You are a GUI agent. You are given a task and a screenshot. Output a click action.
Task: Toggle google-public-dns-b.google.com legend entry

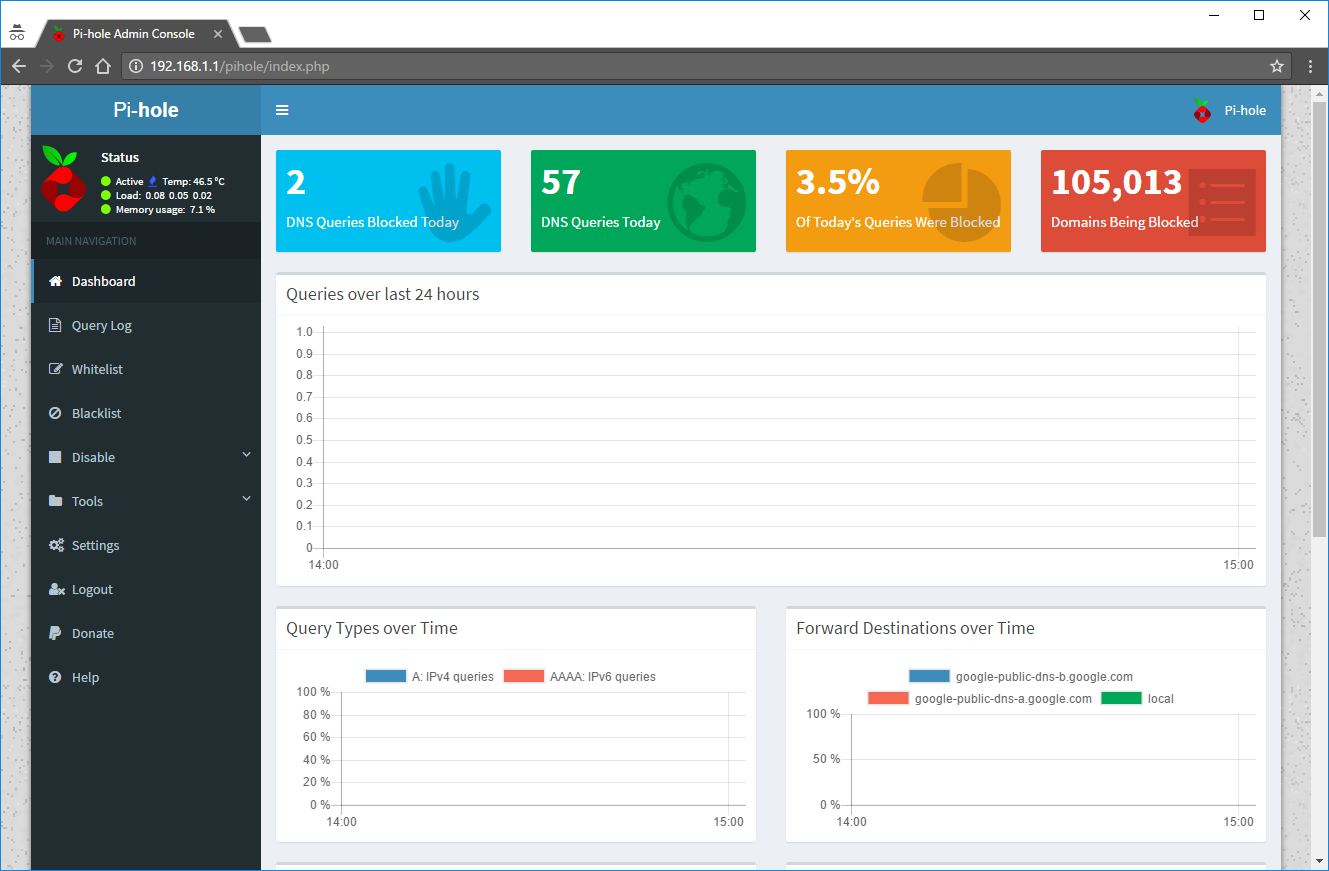pos(1021,677)
